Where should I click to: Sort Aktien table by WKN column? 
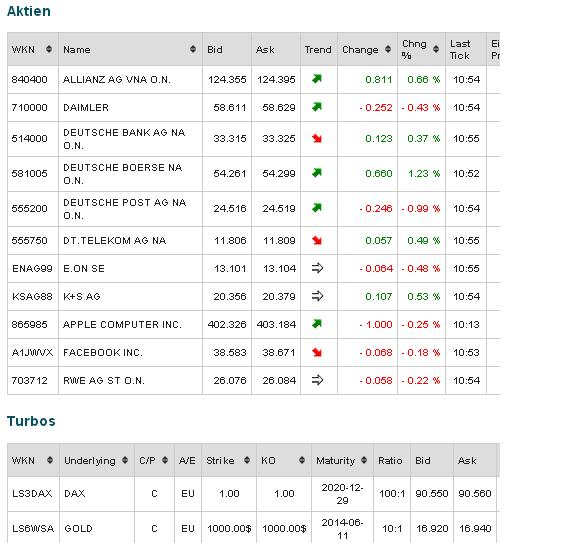click(x=49, y=49)
